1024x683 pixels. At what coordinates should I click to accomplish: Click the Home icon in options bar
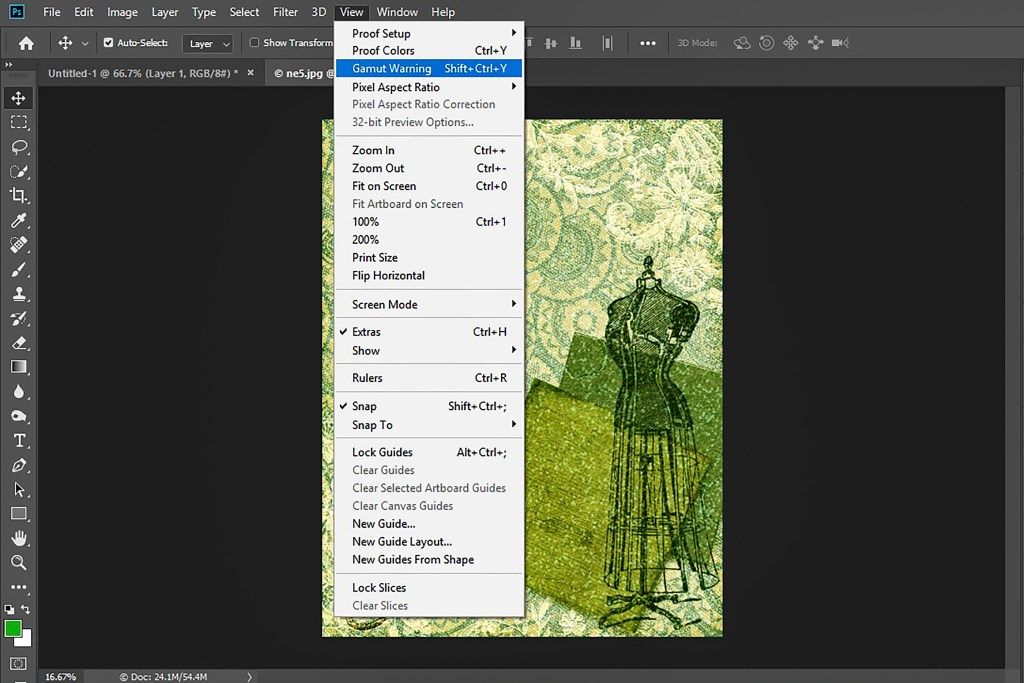26,43
